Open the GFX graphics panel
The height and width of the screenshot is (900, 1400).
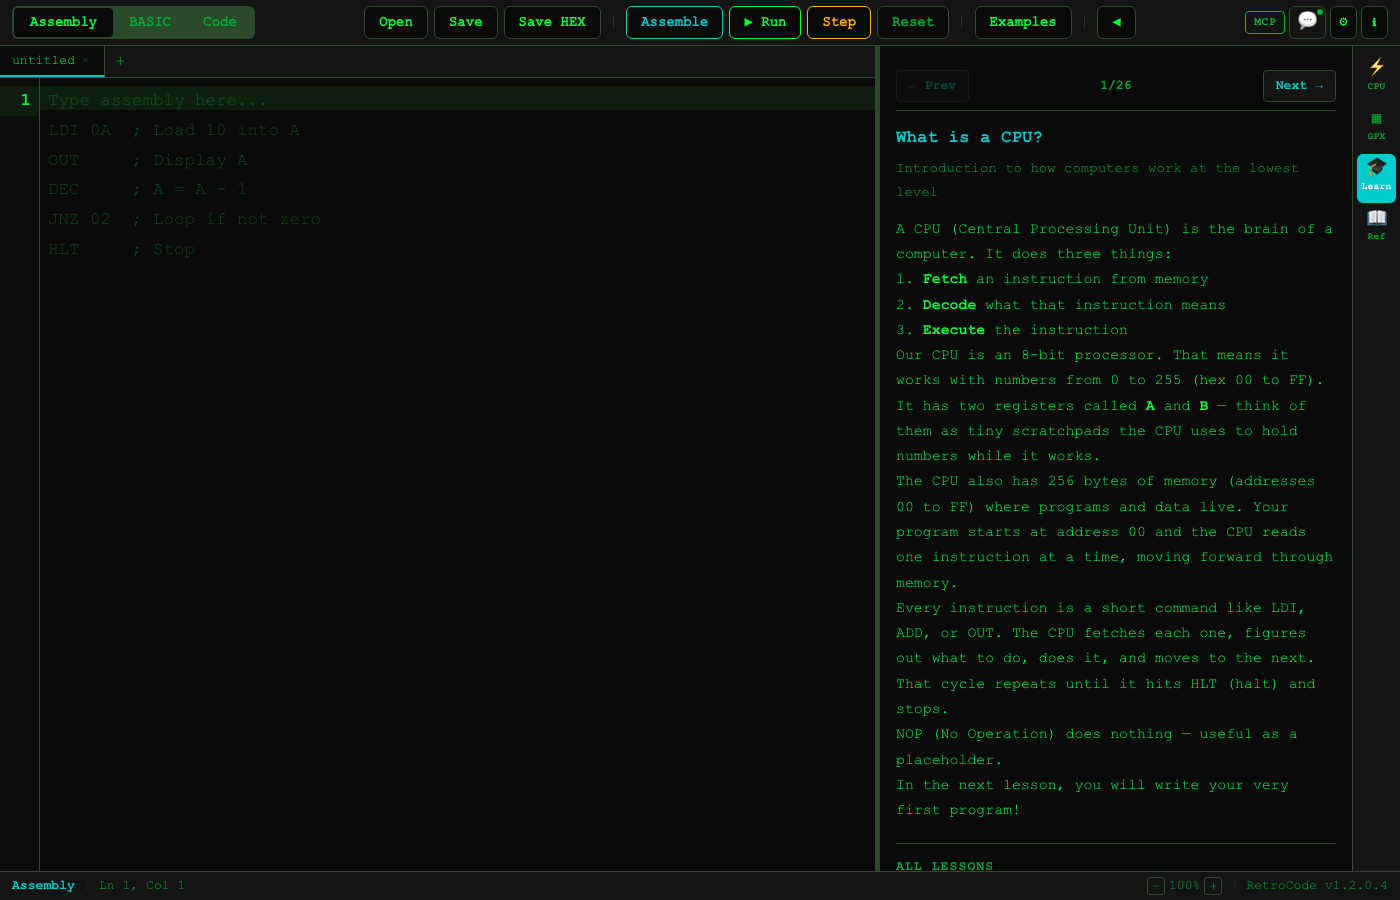pos(1376,125)
